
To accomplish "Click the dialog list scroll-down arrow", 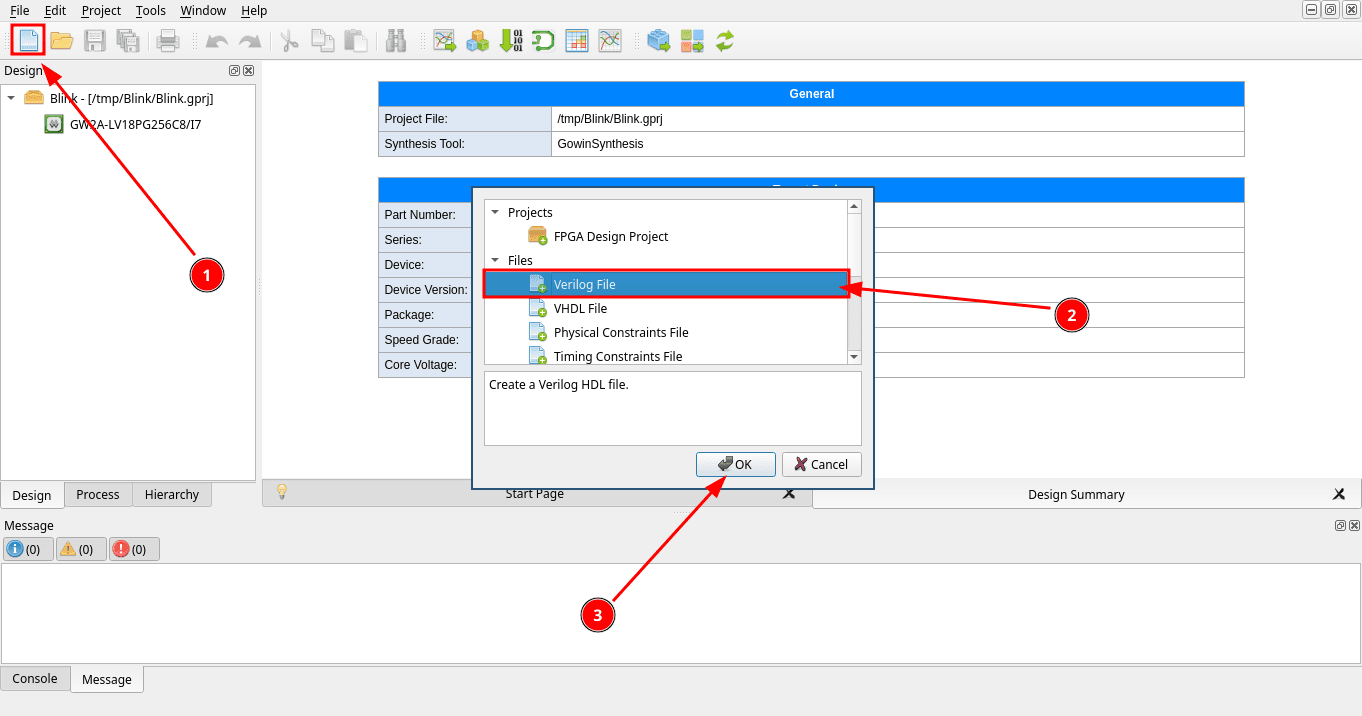I will point(854,357).
